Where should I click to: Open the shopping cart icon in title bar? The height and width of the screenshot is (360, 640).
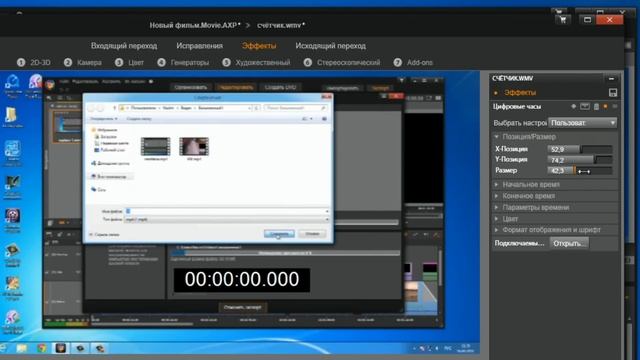[563, 20]
